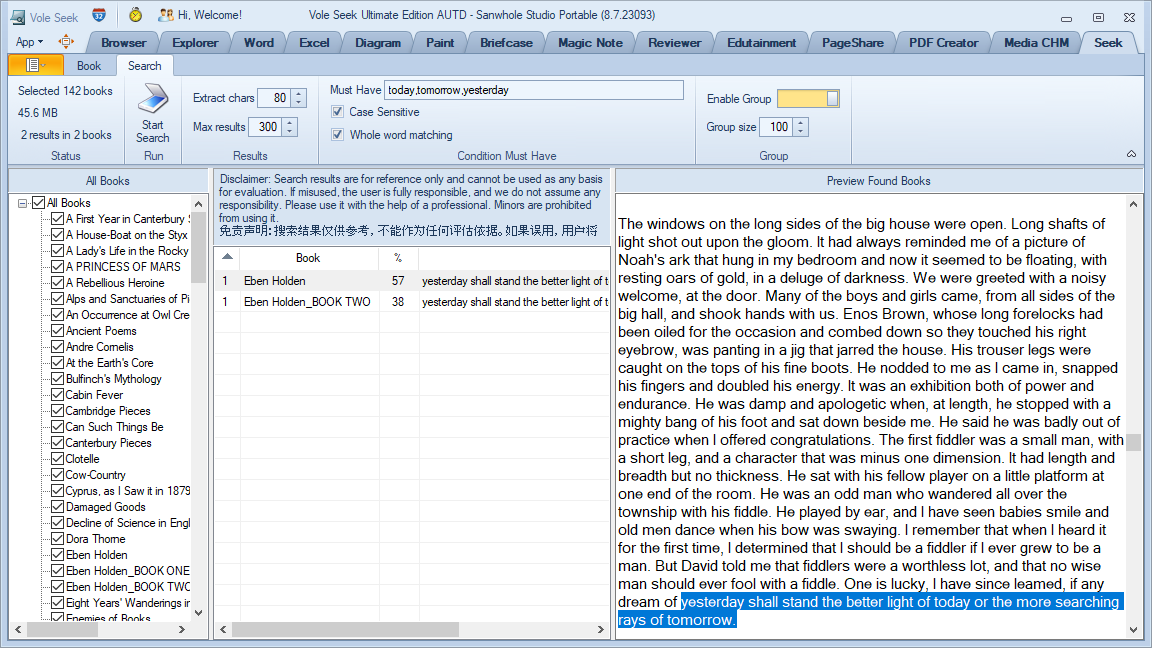The image size is (1152, 648).
Task: Decrease the Max results value
Action: (x=289, y=132)
